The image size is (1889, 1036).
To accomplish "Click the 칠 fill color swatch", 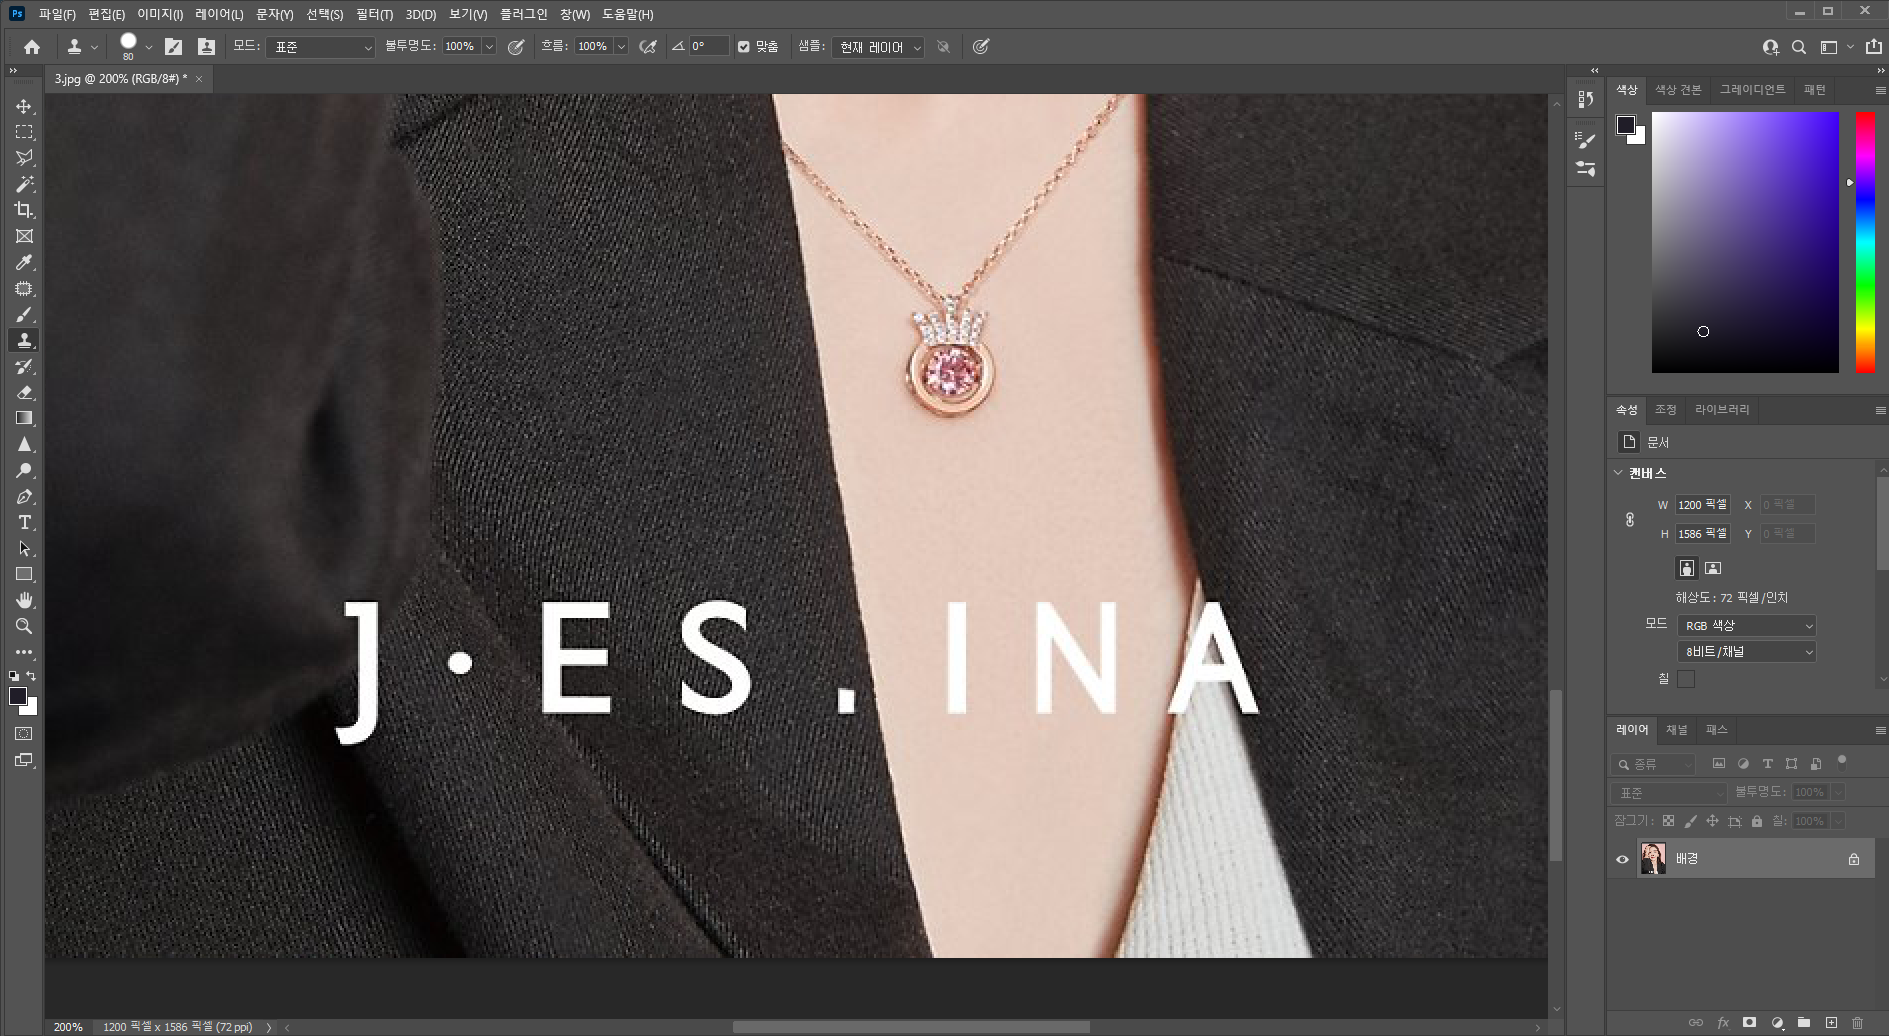I will [x=1686, y=679].
